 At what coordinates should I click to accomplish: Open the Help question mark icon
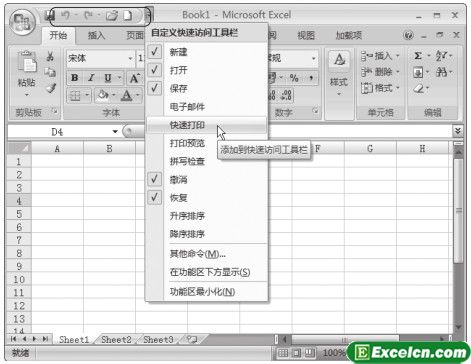[409, 35]
